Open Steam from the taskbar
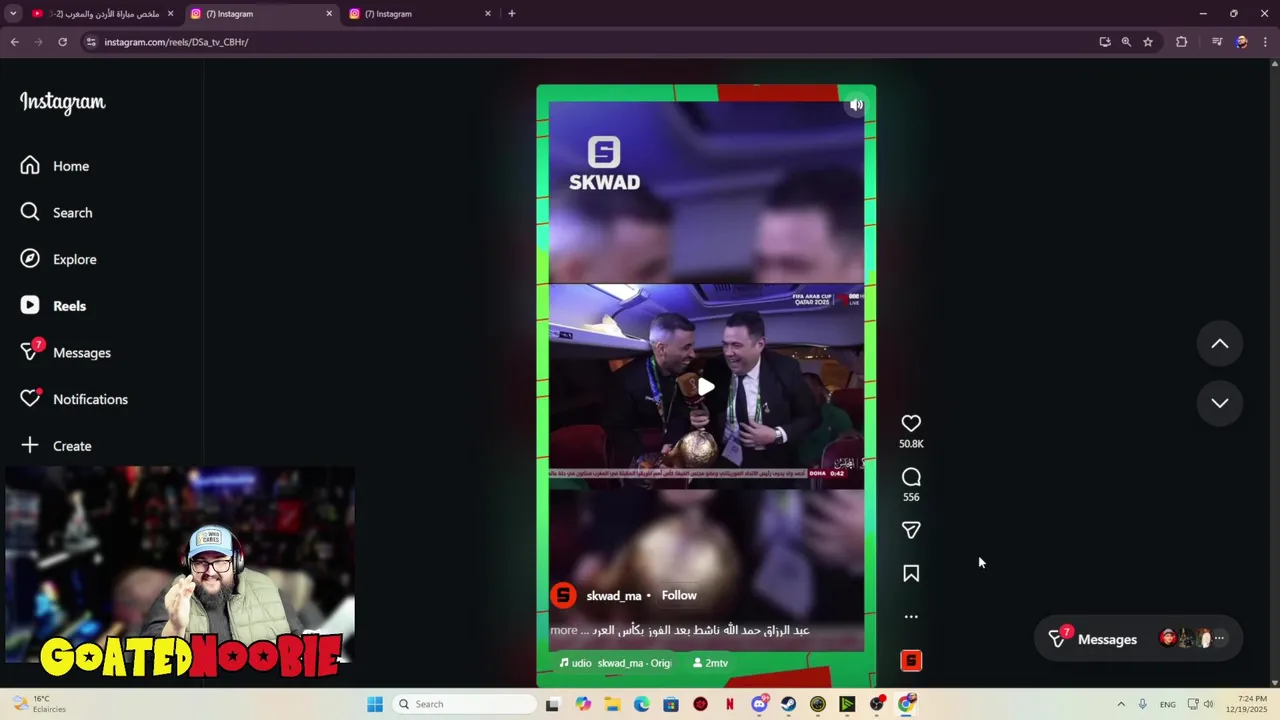 point(789,704)
